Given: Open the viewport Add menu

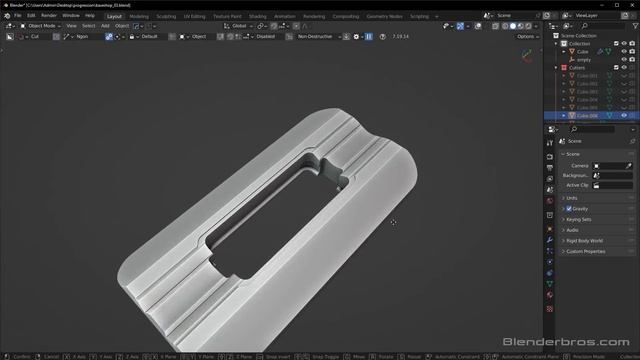Looking at the screenshot, I should coord(105,26).
